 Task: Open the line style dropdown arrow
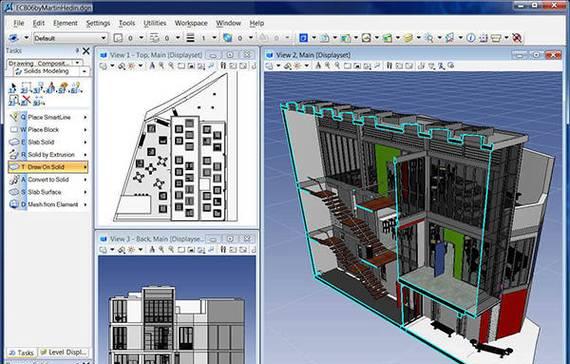178,38
